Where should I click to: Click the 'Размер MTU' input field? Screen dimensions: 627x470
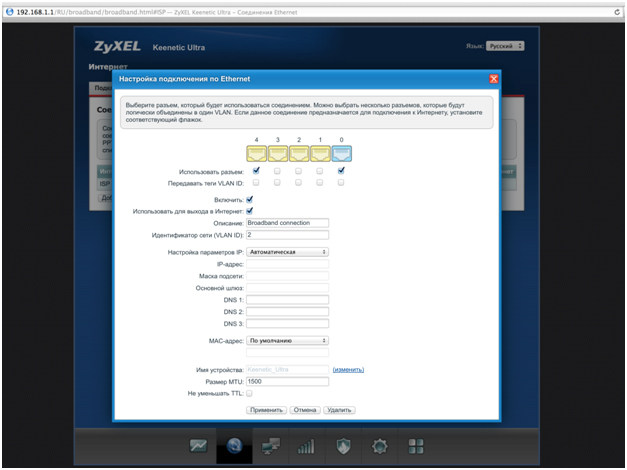287,381
